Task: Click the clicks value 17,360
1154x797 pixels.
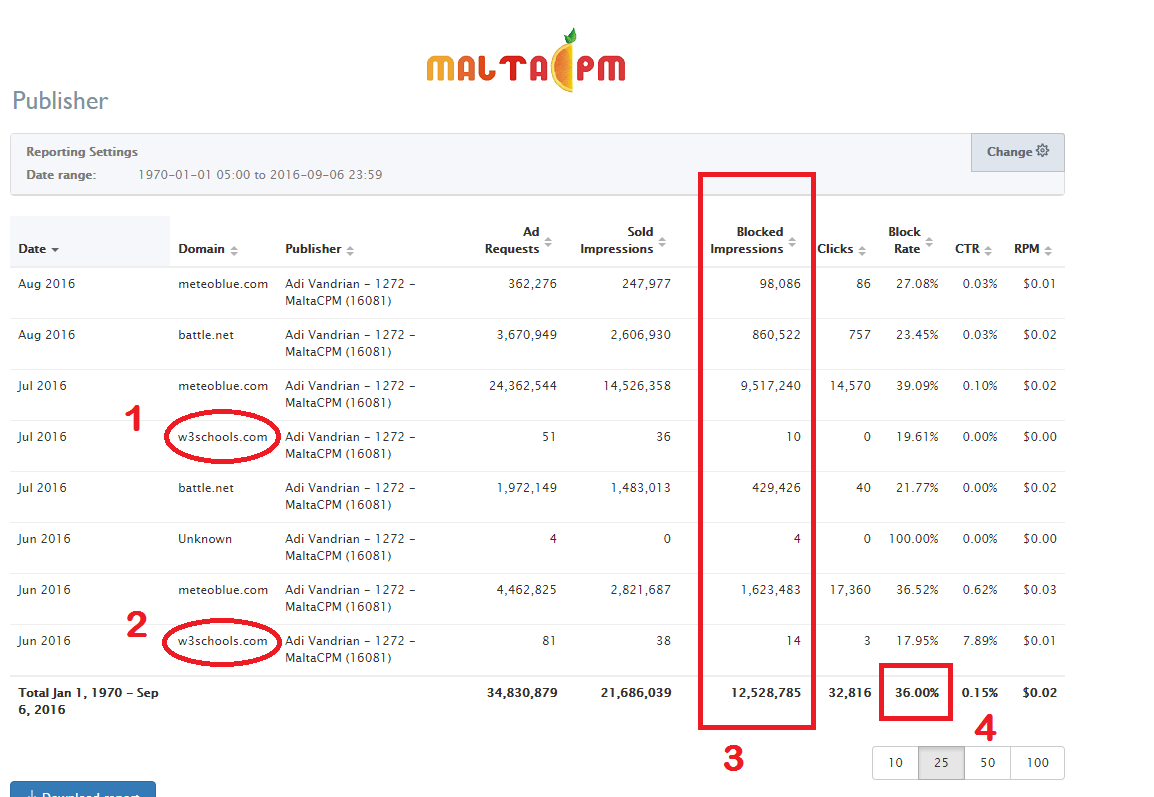Action: (x=850, y=590)
